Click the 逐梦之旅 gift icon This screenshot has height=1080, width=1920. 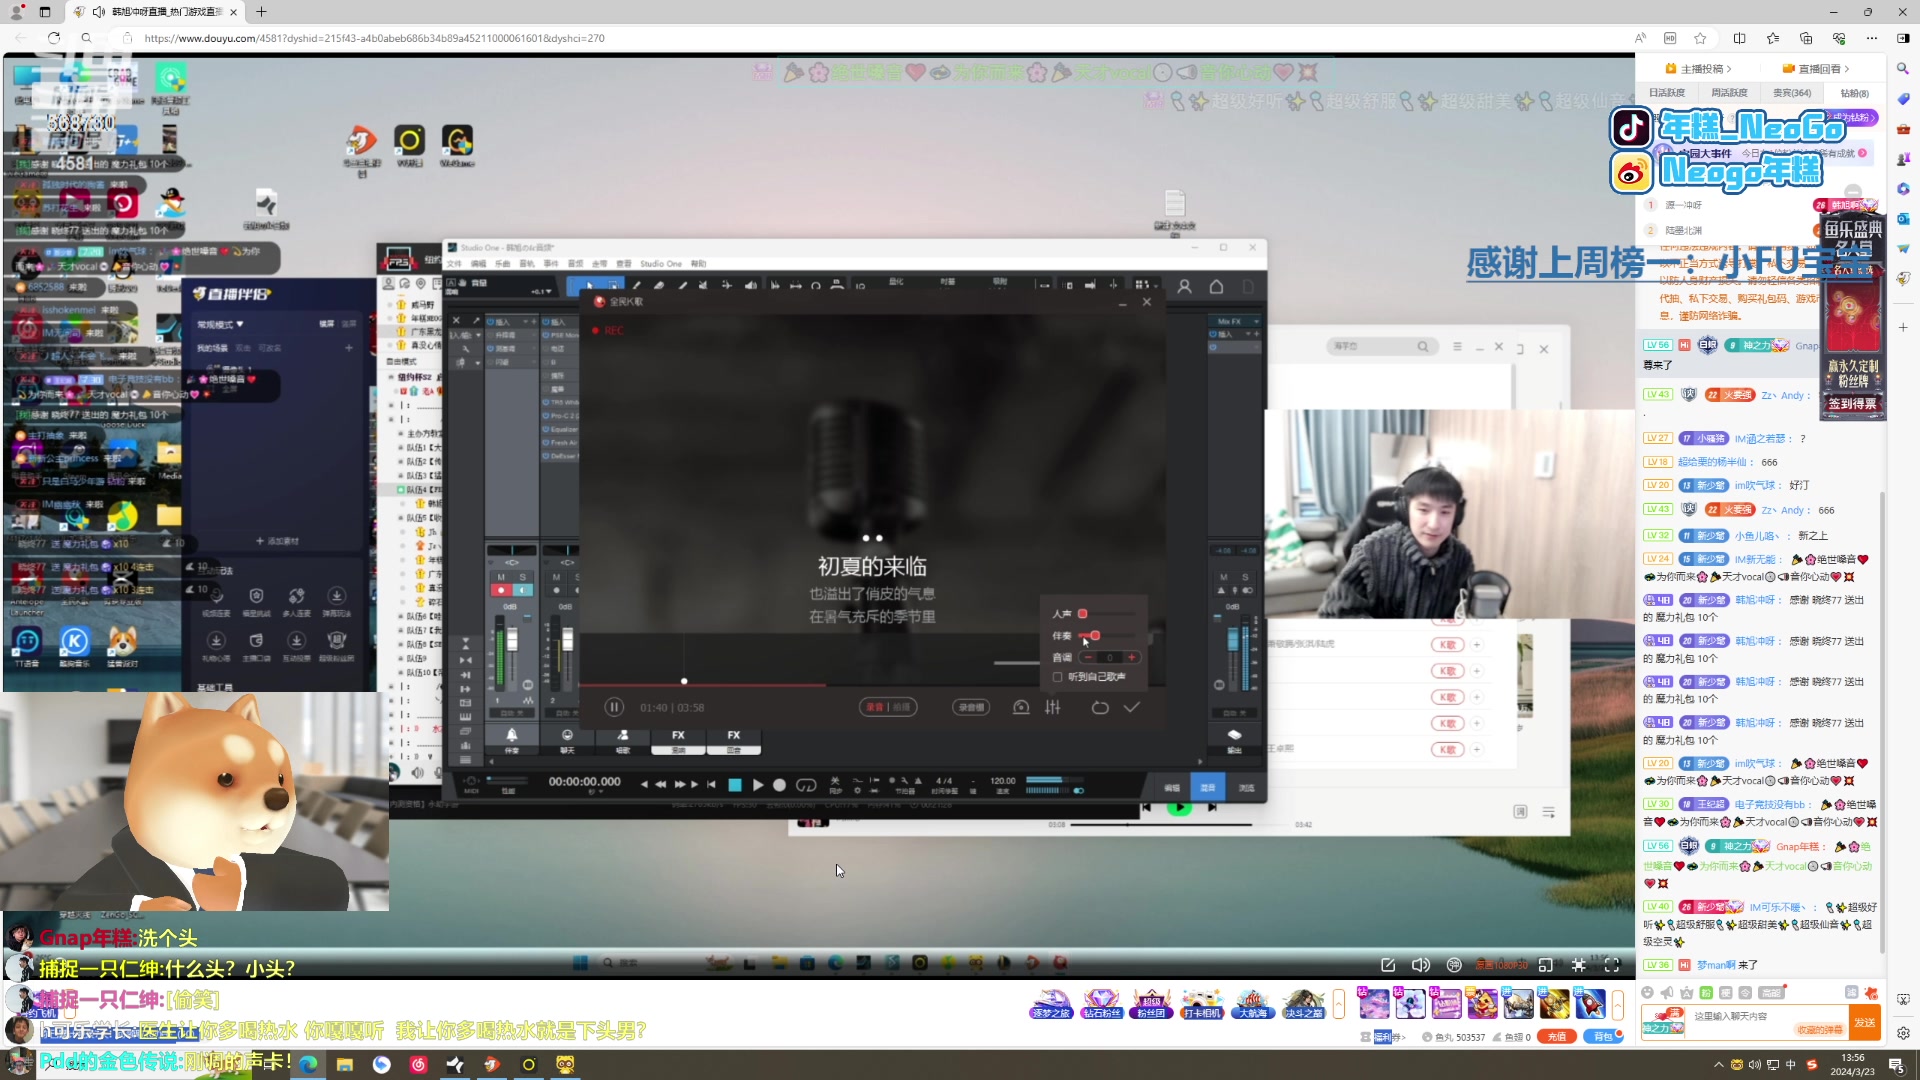coord(1051,1003)
